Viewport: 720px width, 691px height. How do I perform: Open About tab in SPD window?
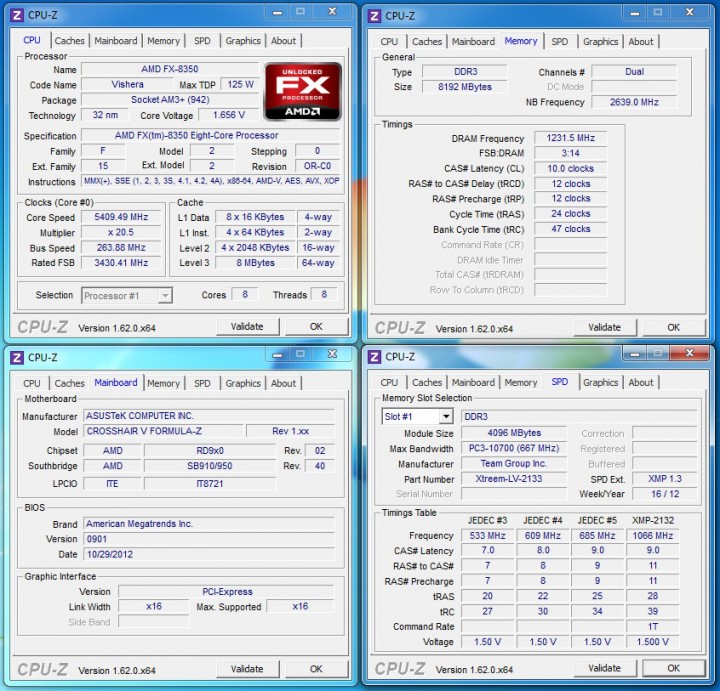[x=641, y=382]
